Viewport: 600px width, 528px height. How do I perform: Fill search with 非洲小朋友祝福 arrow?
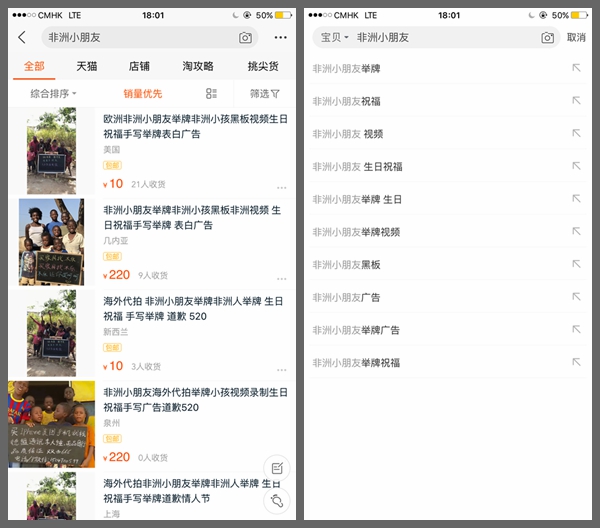(576, 100)
